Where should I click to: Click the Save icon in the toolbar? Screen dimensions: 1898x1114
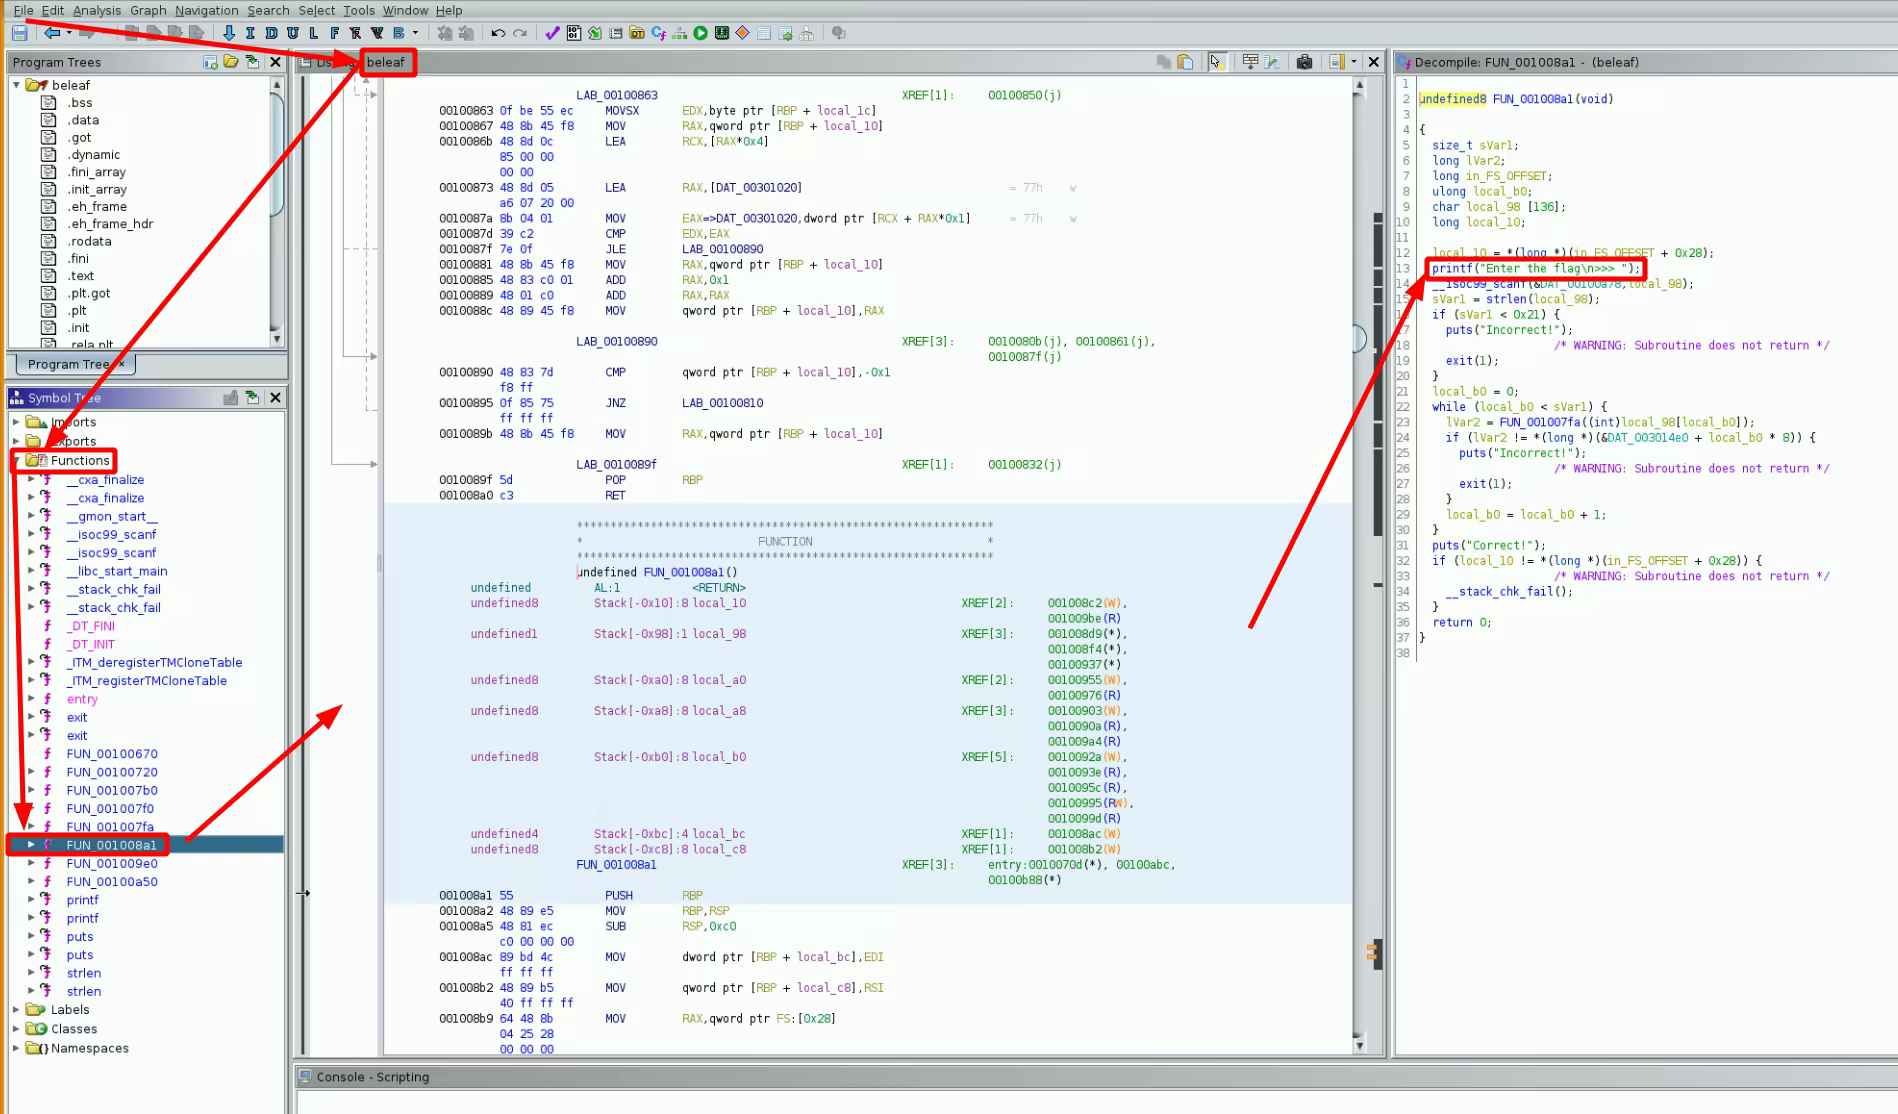[19, 33]
